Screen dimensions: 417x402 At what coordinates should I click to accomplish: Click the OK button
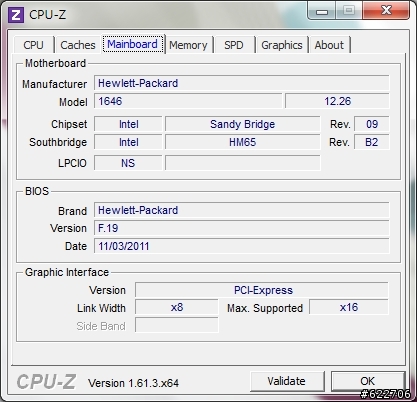pos(368,381)
